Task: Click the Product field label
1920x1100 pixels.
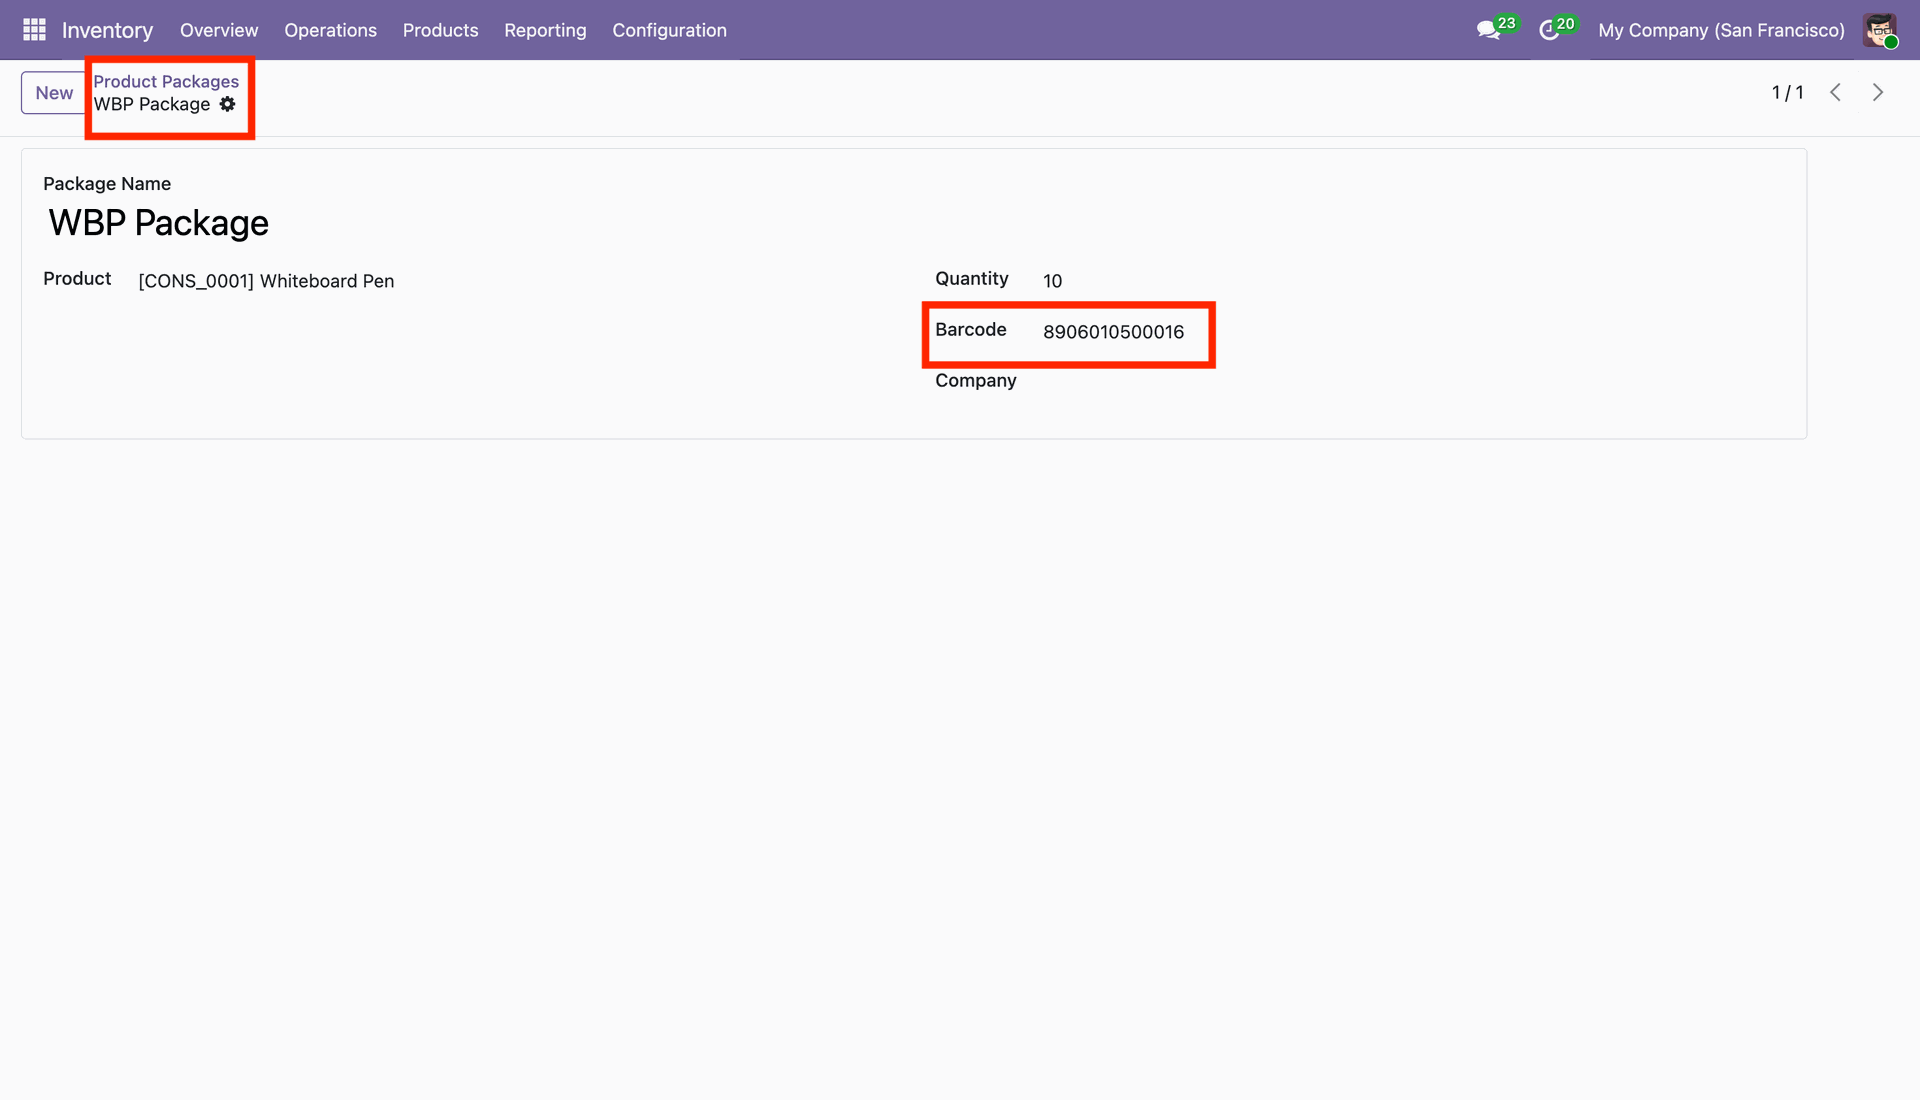Action: click(x=77, y=279)
